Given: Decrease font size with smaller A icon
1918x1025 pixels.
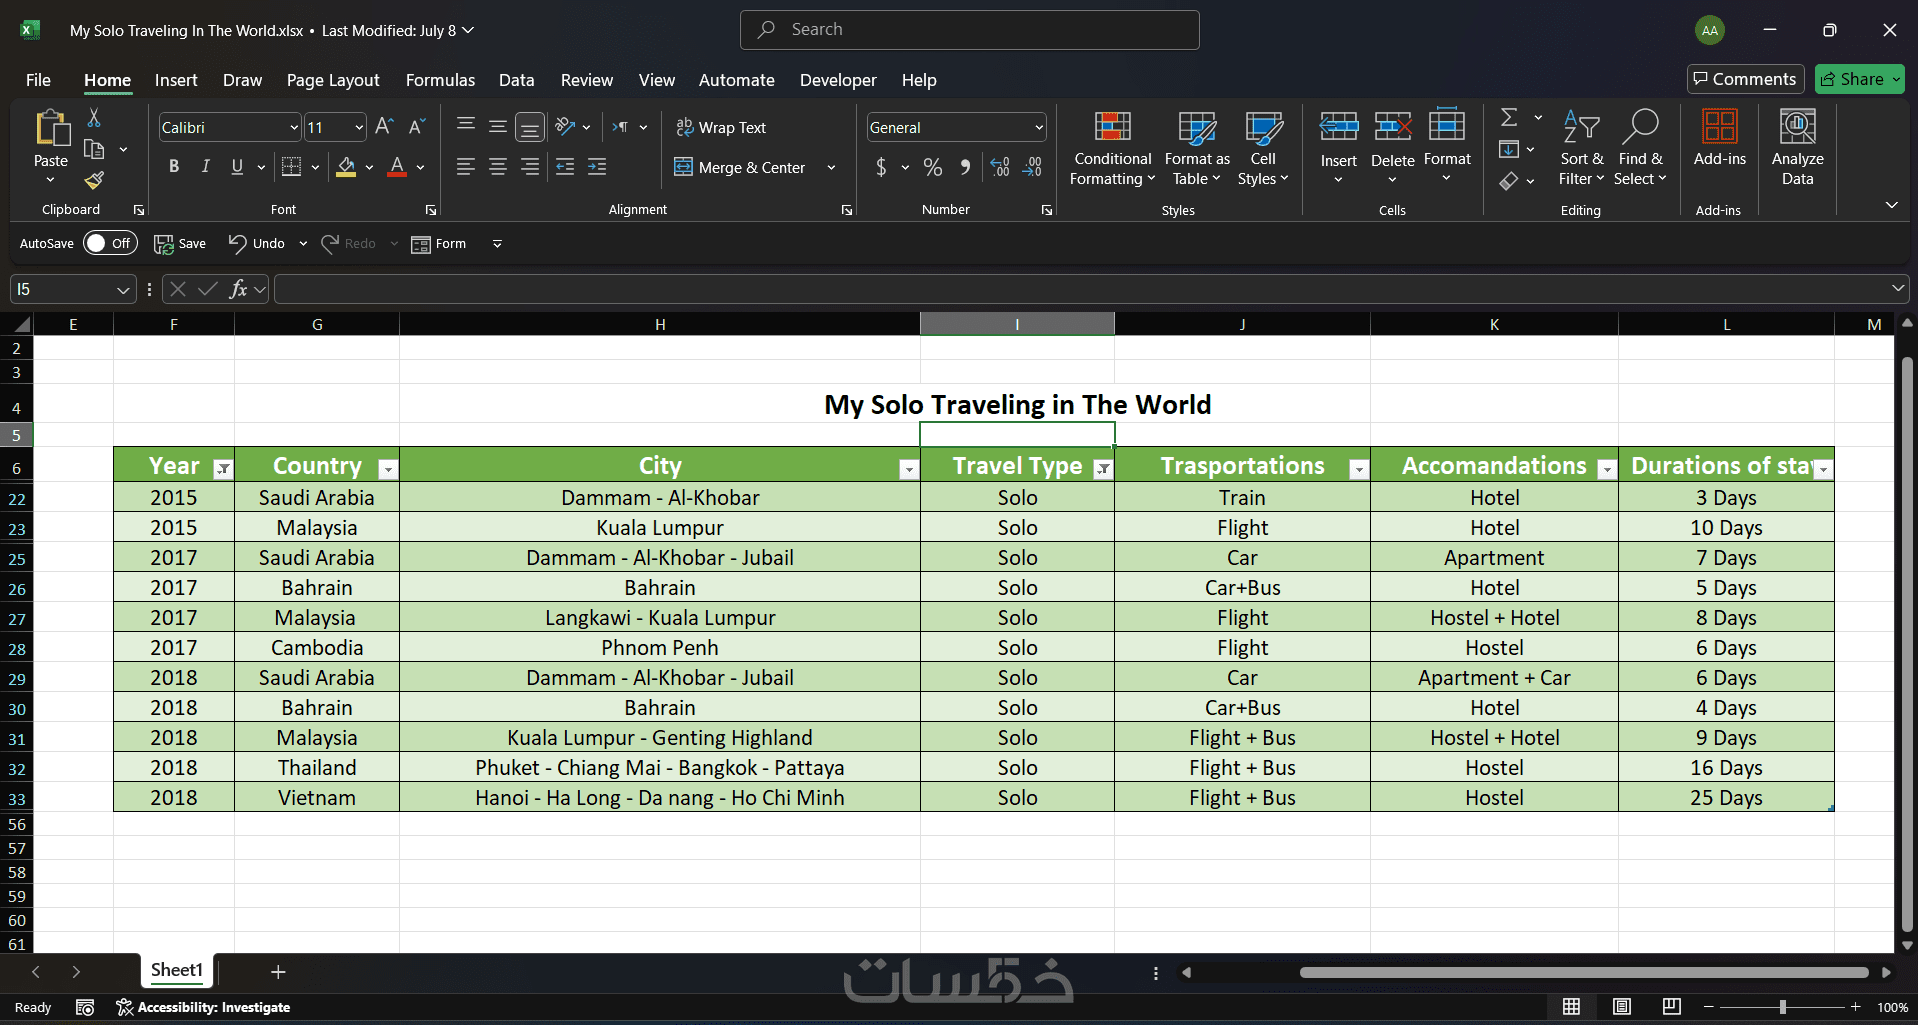Looking at the screenshot, I should [x=417, y=127].
